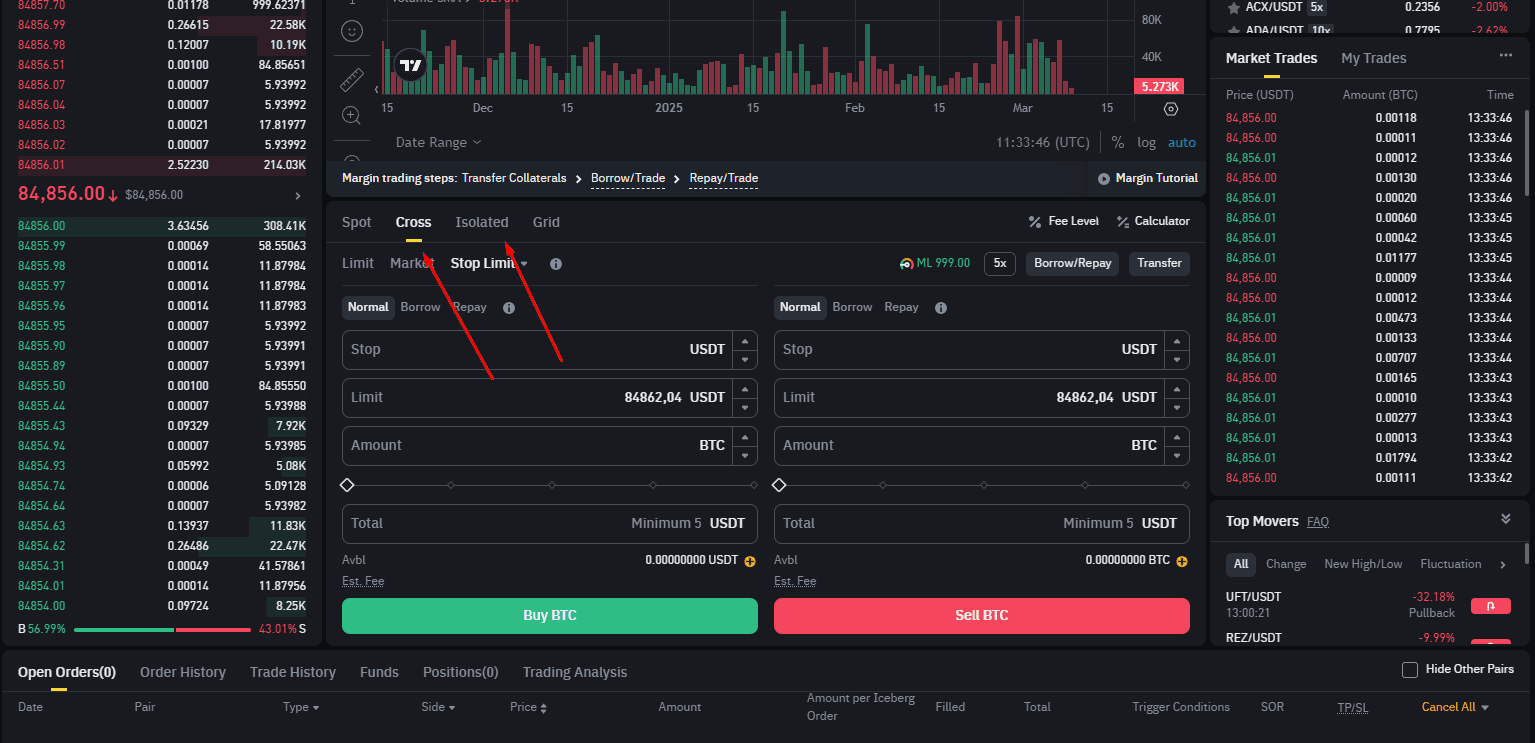
Task: Click the Buy BTC button
Action: (550, 616)
